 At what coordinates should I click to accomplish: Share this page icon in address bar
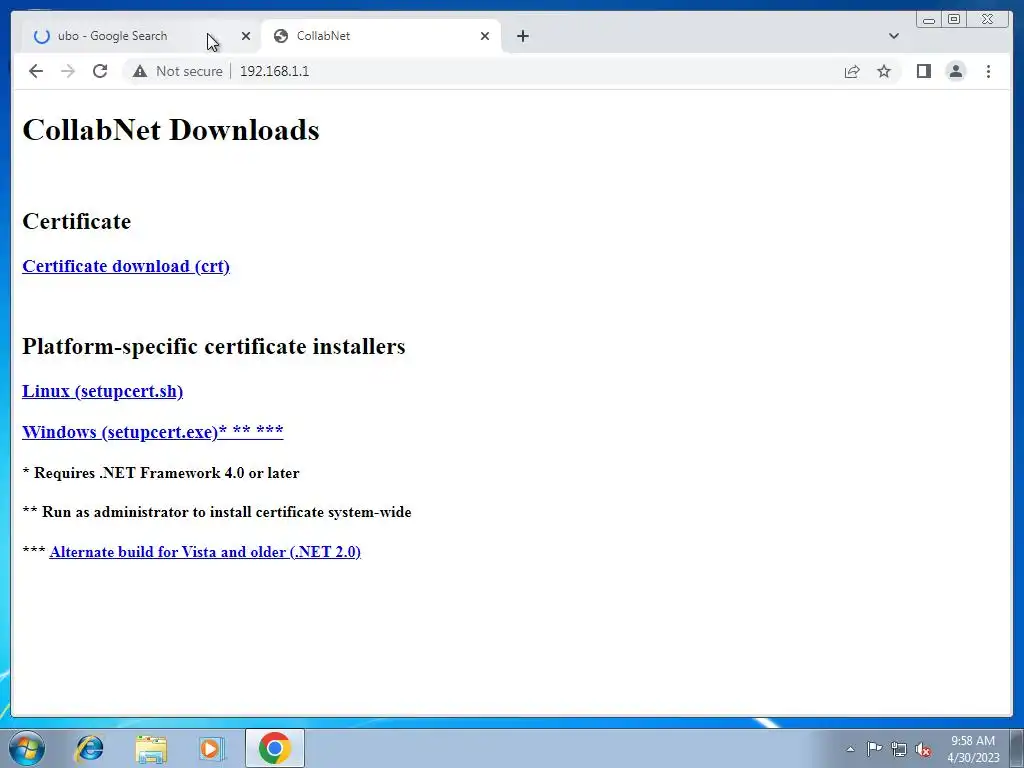click(852, 71)
